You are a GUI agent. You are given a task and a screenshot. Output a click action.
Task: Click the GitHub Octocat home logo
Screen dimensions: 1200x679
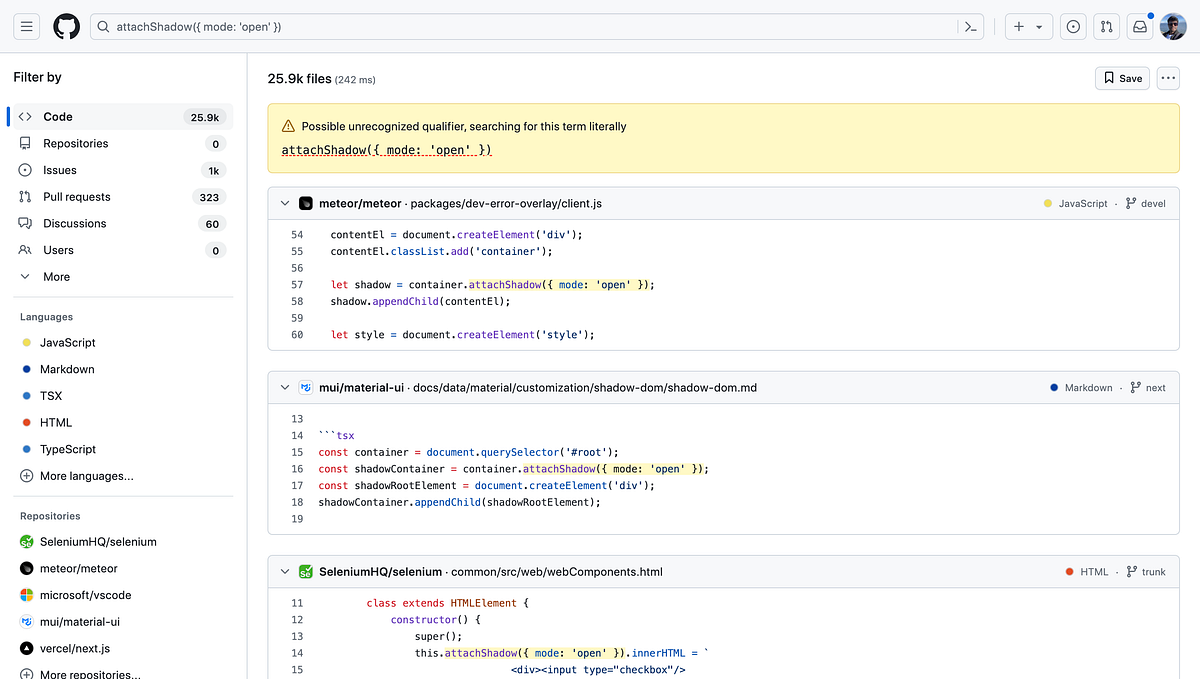66,26
